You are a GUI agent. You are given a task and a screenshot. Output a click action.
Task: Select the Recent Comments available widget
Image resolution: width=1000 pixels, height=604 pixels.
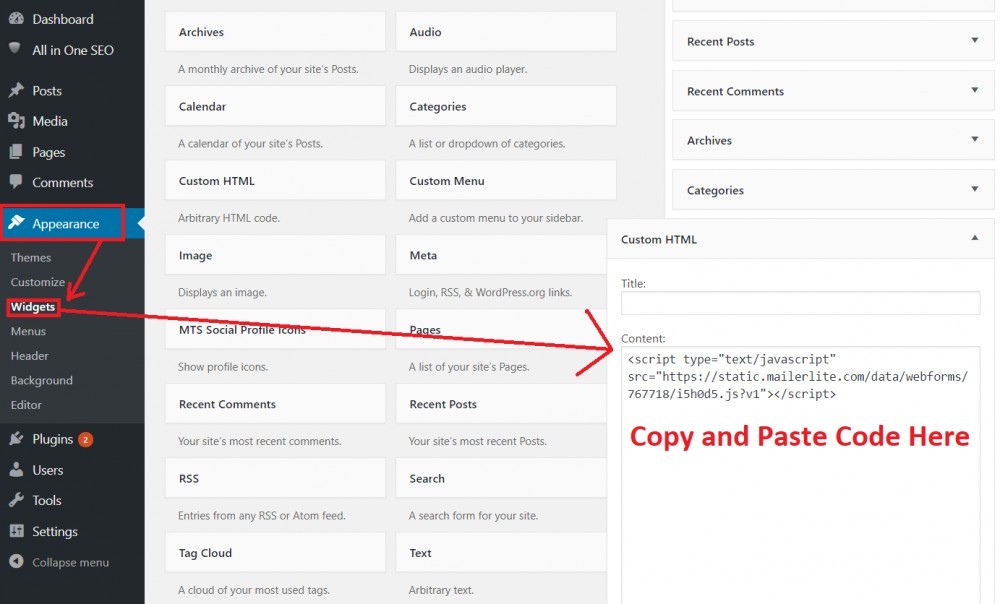pos(276,404)
